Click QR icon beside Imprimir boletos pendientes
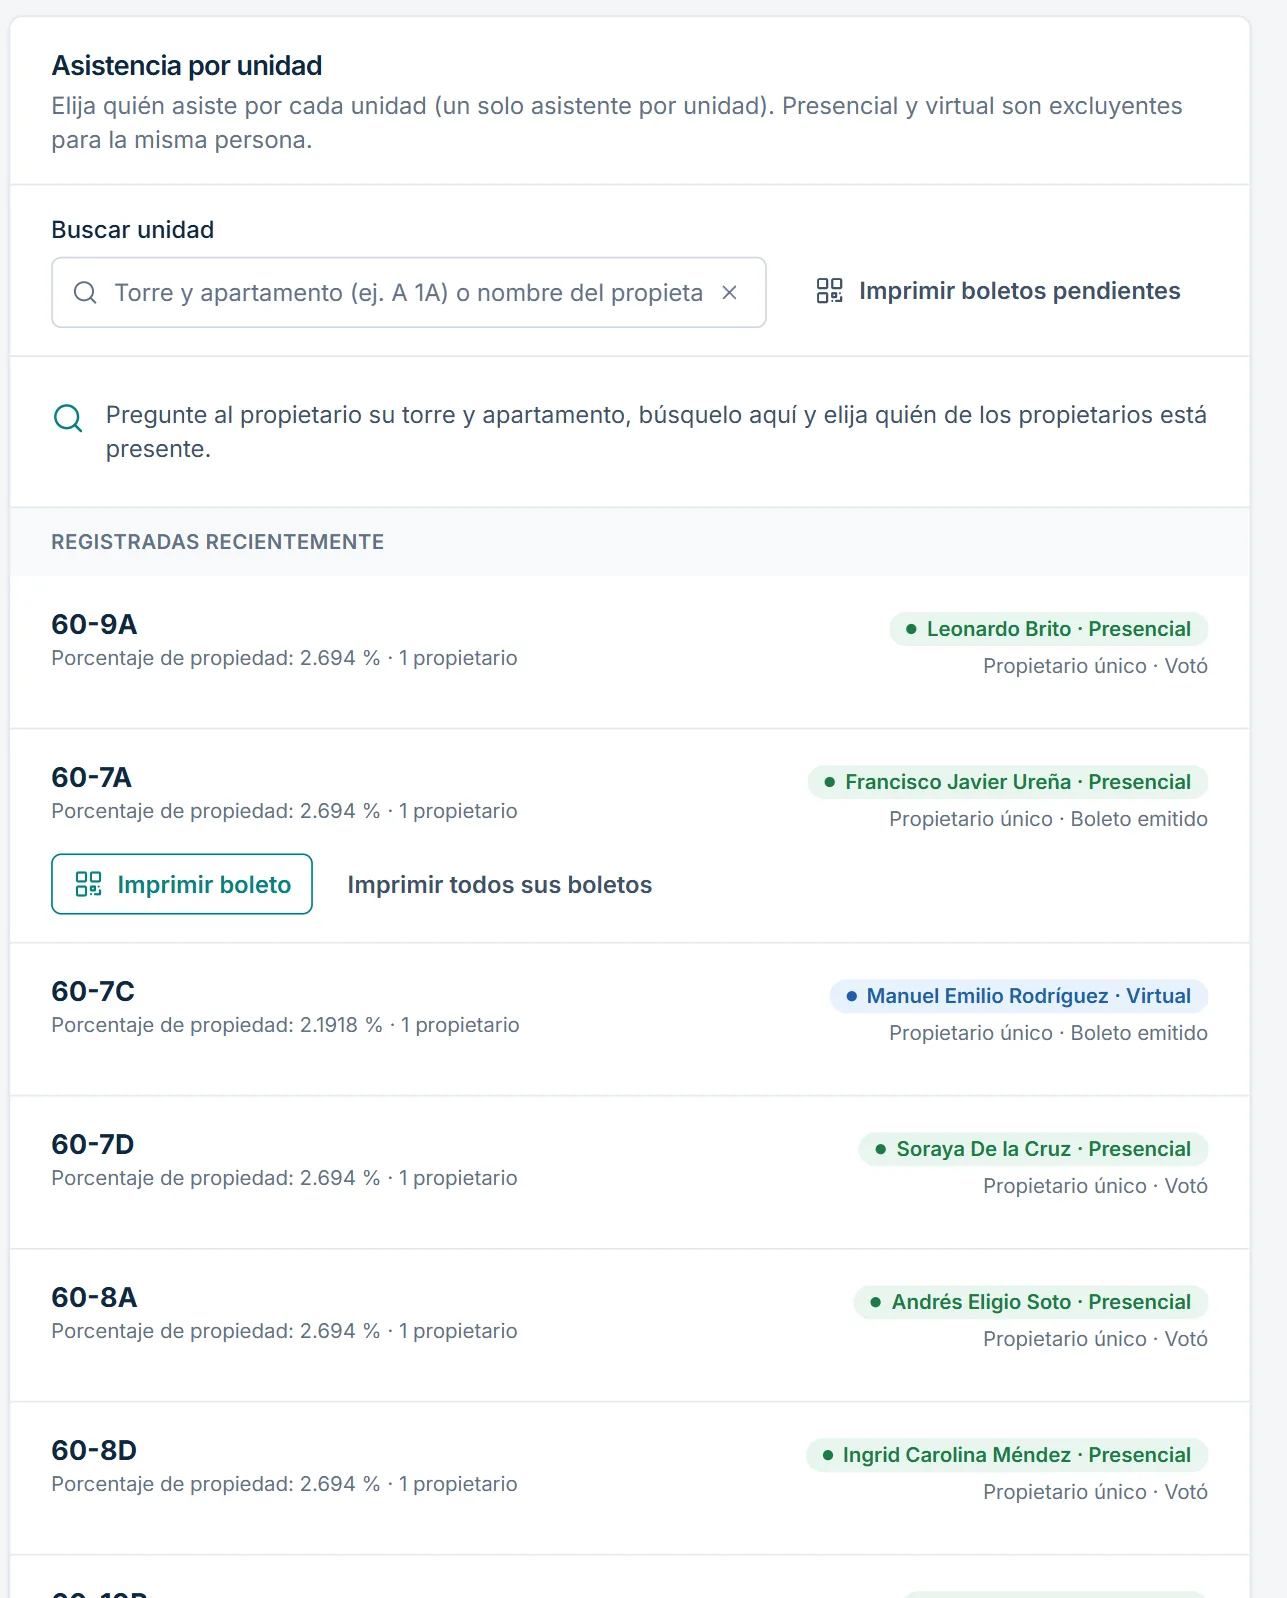 830,291
